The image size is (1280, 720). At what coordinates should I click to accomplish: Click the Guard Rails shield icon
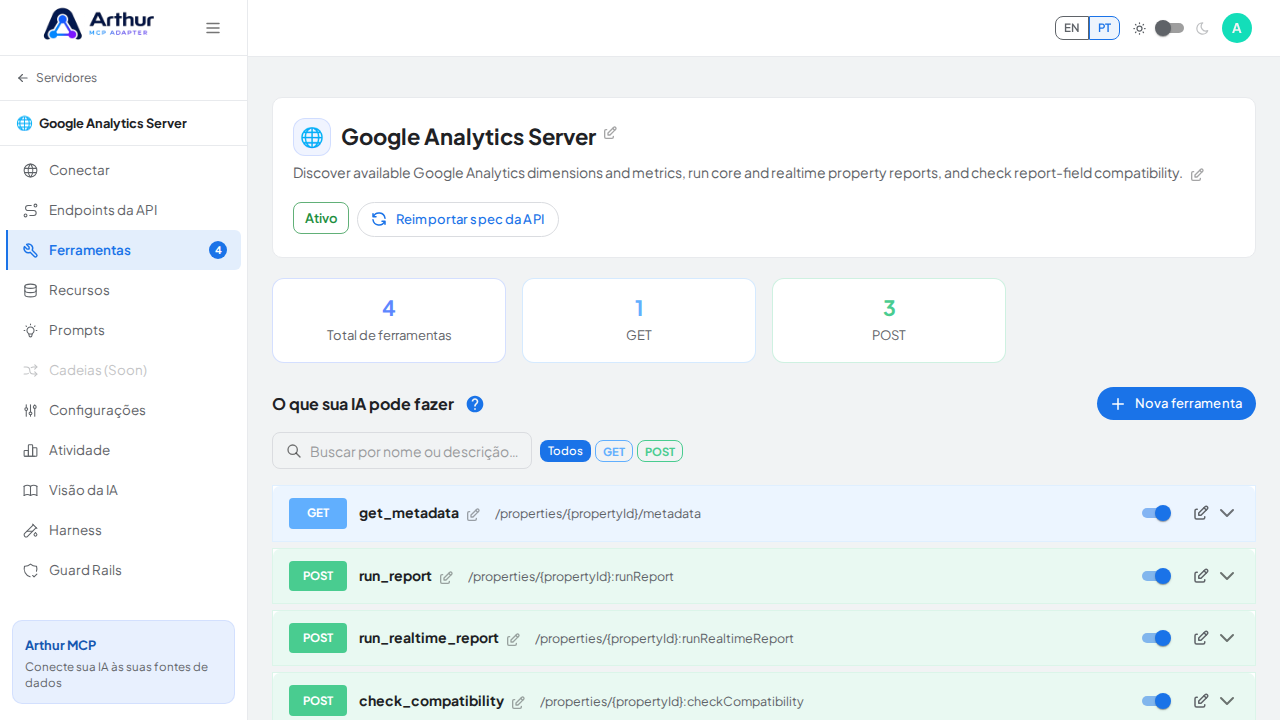pyautogui.click(x=31, y=570)
